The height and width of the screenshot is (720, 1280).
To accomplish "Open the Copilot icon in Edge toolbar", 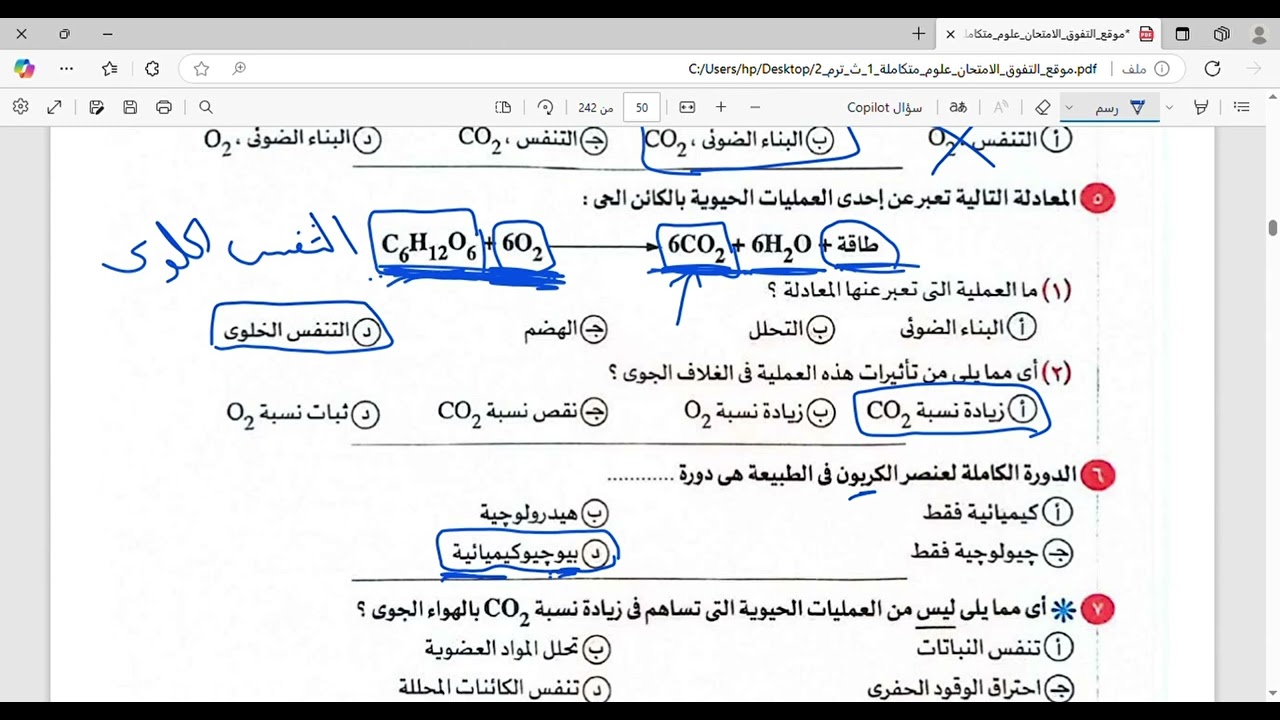I will 24,69.
